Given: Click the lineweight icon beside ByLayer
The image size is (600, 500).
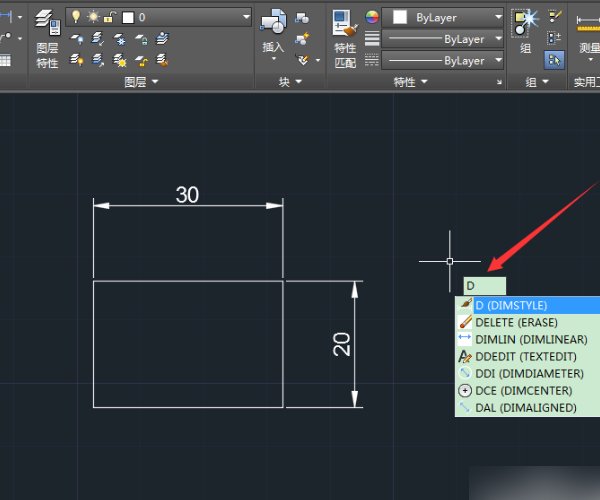Looking at the screenshot, I should [372, 39].
